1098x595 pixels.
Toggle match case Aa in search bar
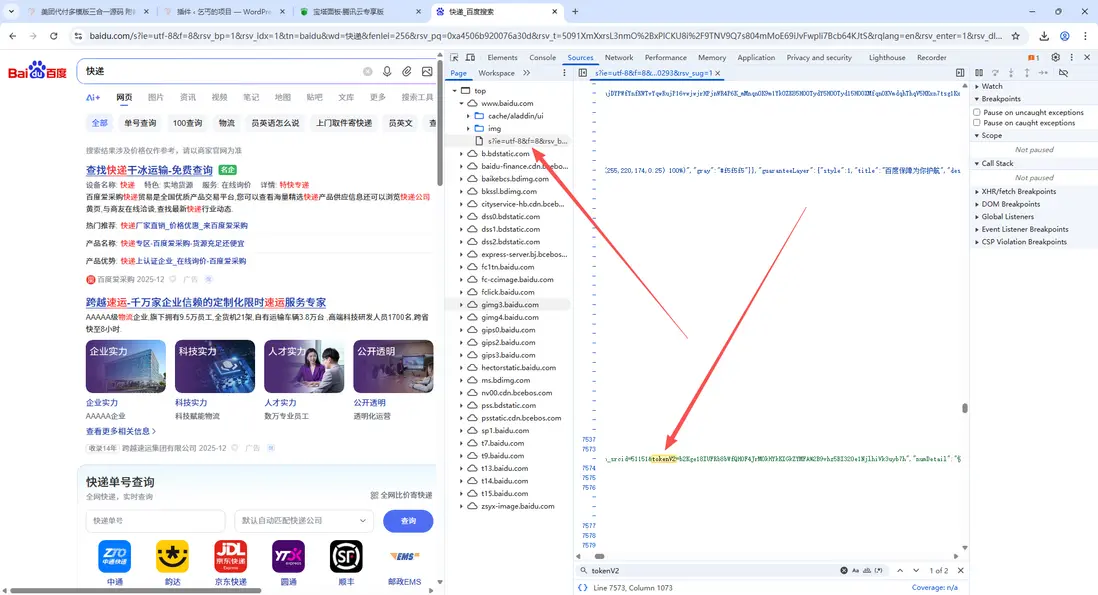856,570
